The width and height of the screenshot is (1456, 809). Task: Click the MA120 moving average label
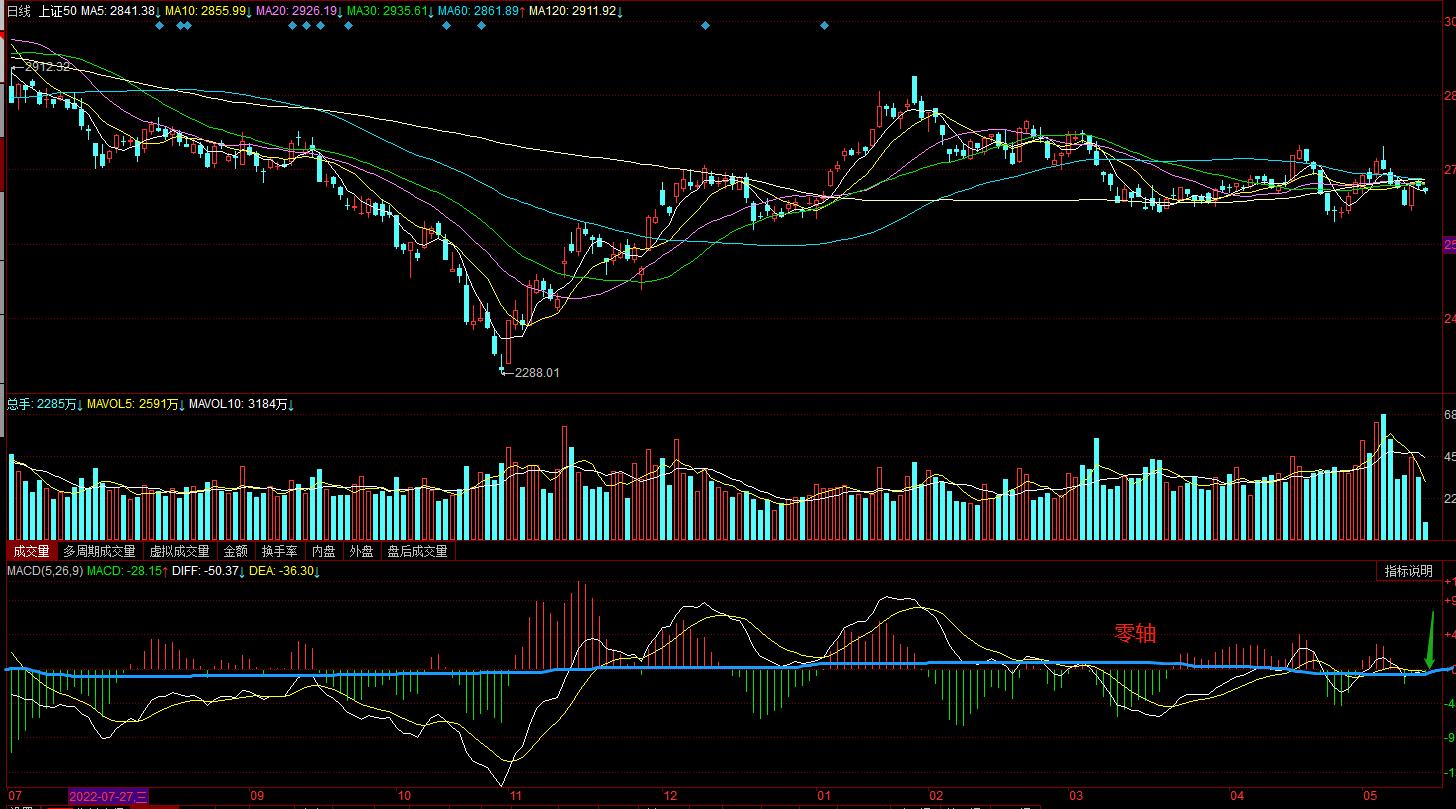[x=574, y=11]
